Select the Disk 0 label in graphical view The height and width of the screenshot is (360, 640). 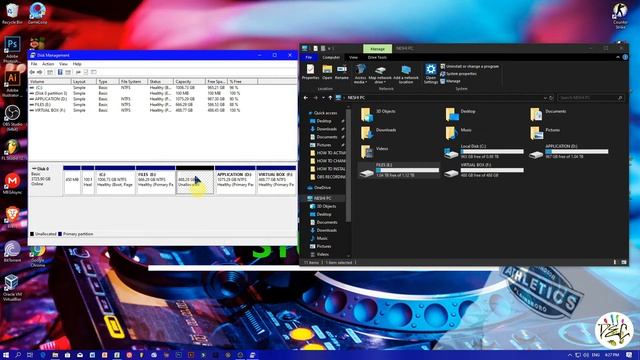pyautogui.click(x=45, y=180)
